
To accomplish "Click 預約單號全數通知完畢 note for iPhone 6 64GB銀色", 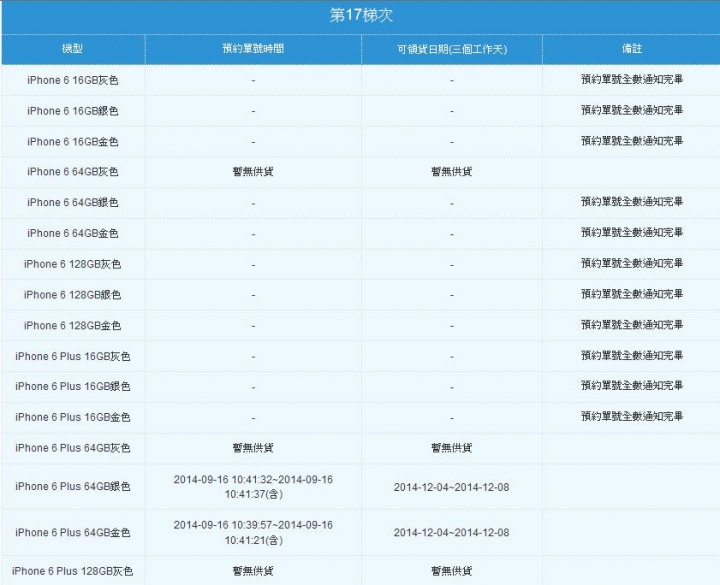I will pyautogui.click(x=632, y=202).
